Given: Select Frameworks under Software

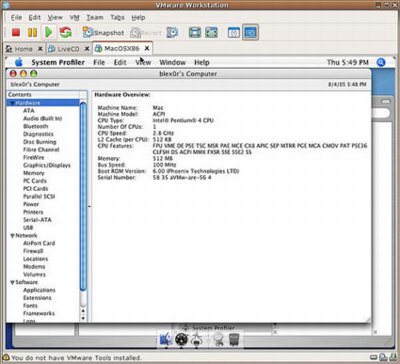Looking at the screenshot, I should pyautogui.click(x=39, y=313).
